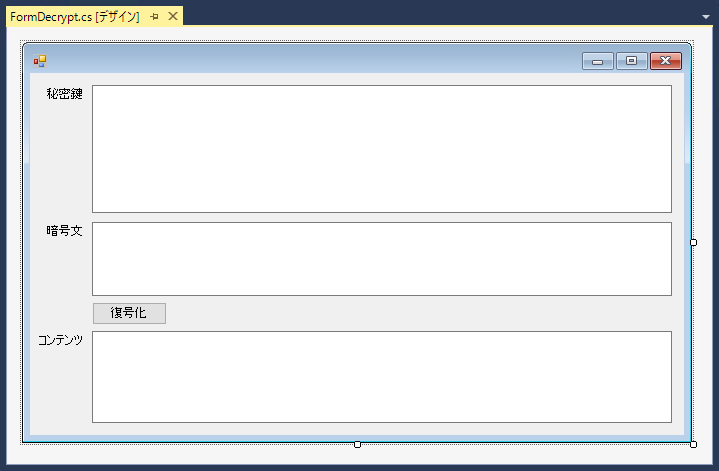
Task: Close the FormDecrypt.cs design tab
Action: (173, 17)
